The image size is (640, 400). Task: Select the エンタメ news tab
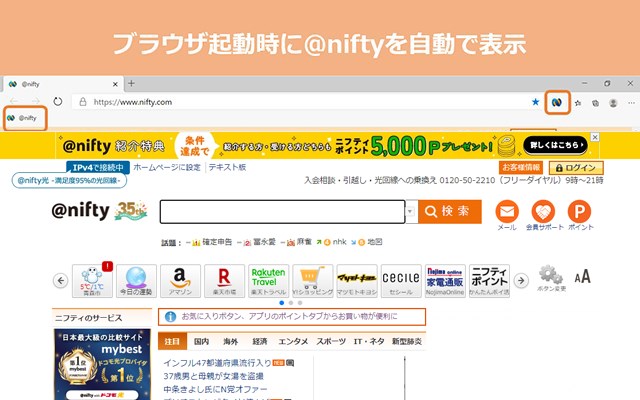293,341
